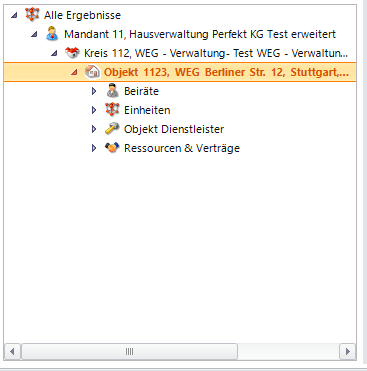The width and height of the screenshot is (367, 371).
Task: Collapse the Alle Ergebnisse root node
Action: [14, 15]
